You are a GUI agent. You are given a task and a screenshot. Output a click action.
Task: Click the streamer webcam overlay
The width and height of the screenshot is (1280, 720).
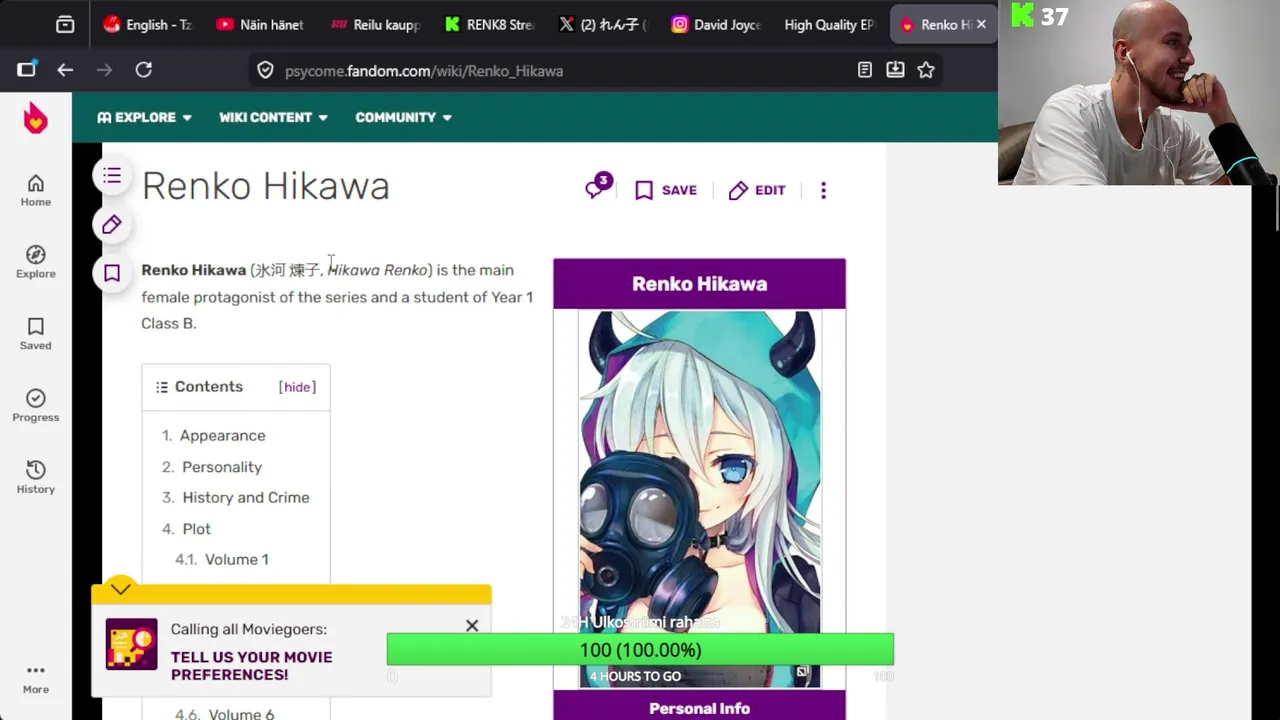1138,92
